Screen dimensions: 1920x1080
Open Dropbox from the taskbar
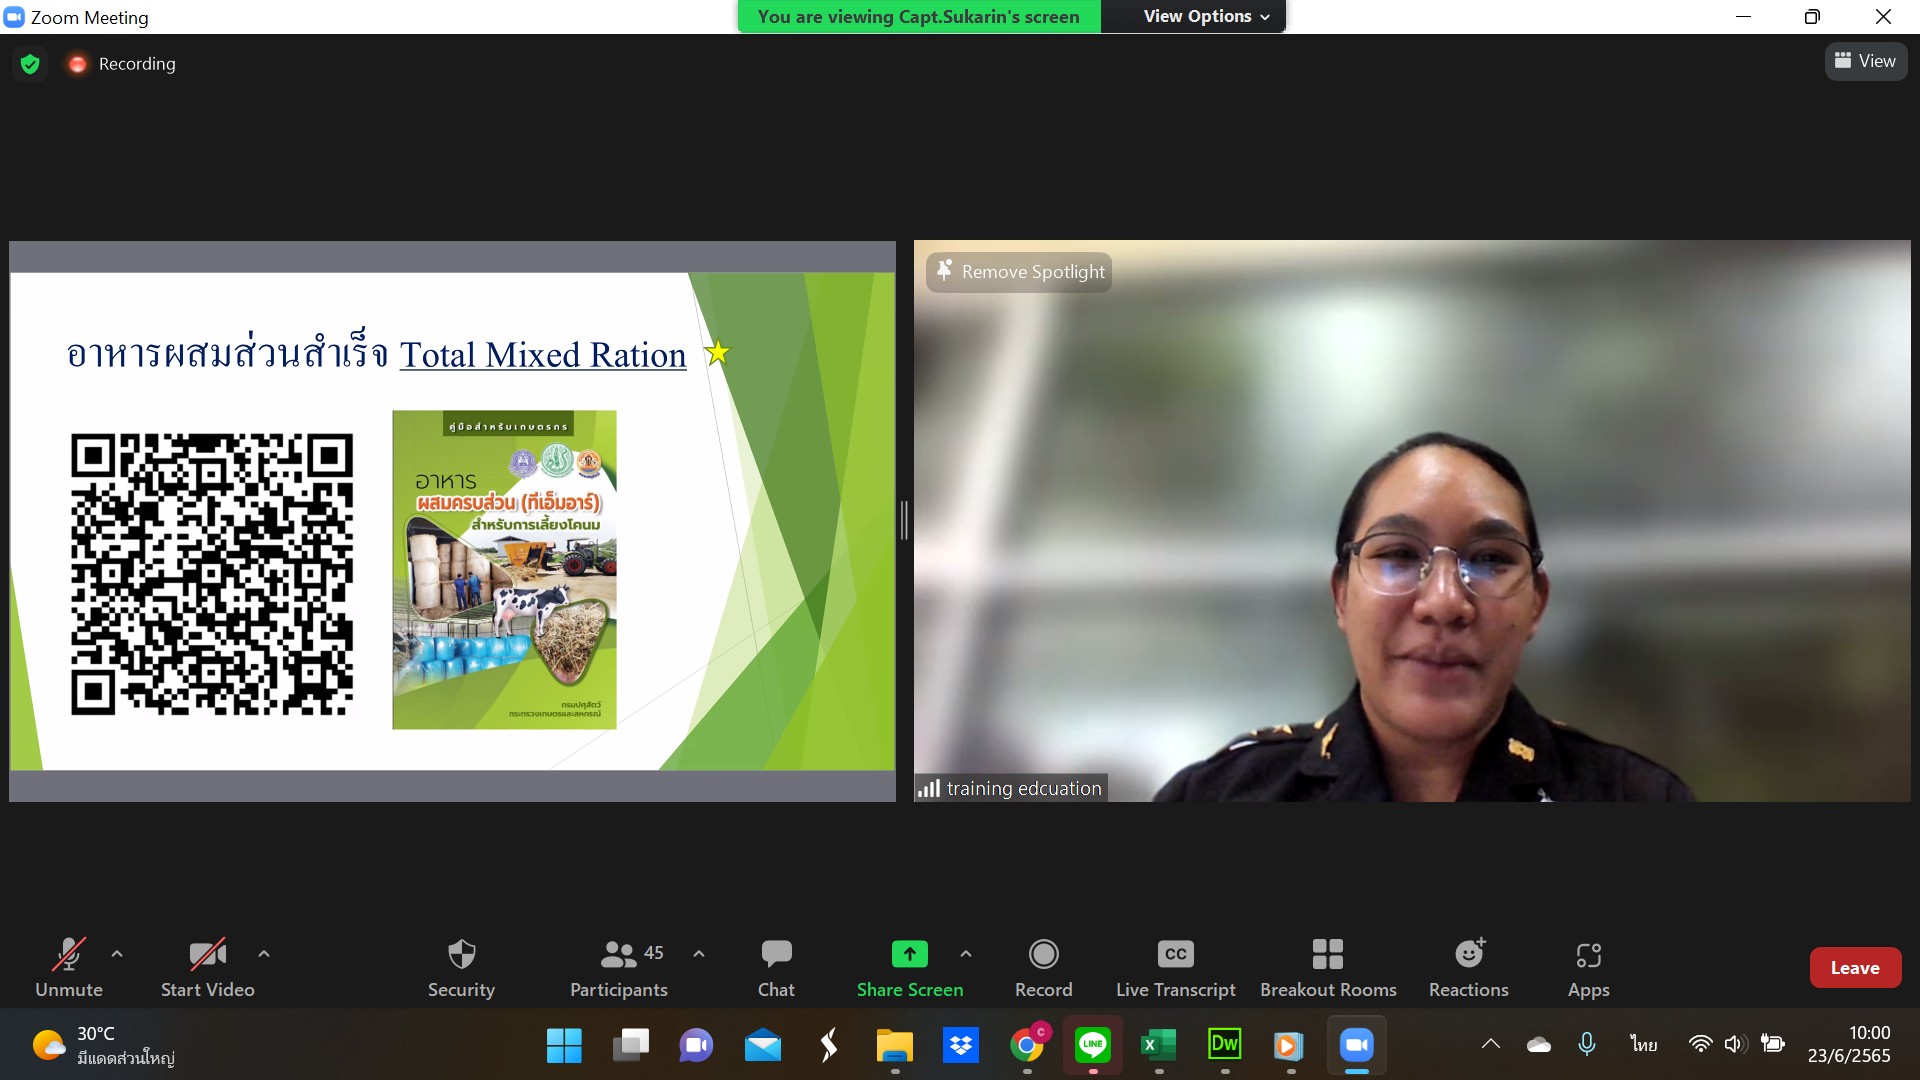960,1045
